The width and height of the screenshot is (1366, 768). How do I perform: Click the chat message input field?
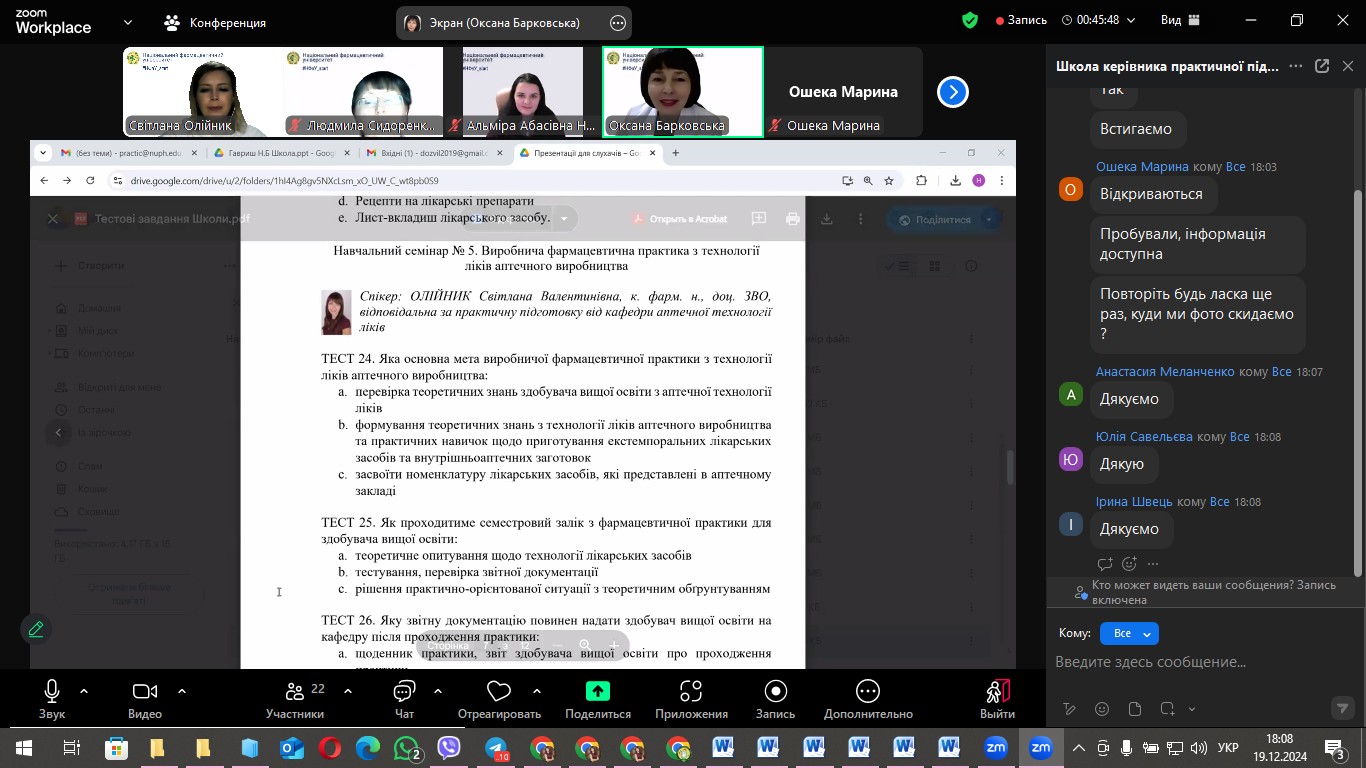click(1204, 662)
